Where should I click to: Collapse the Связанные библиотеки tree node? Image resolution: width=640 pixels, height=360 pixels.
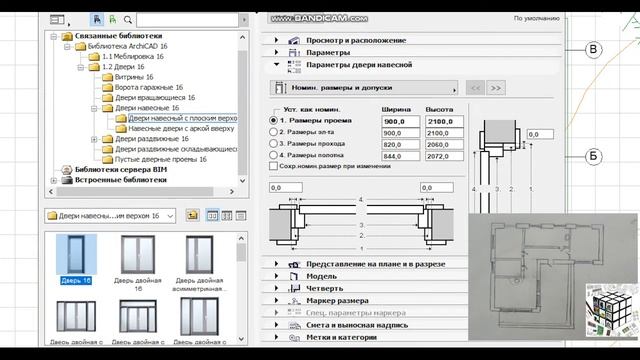pos(53,36)
